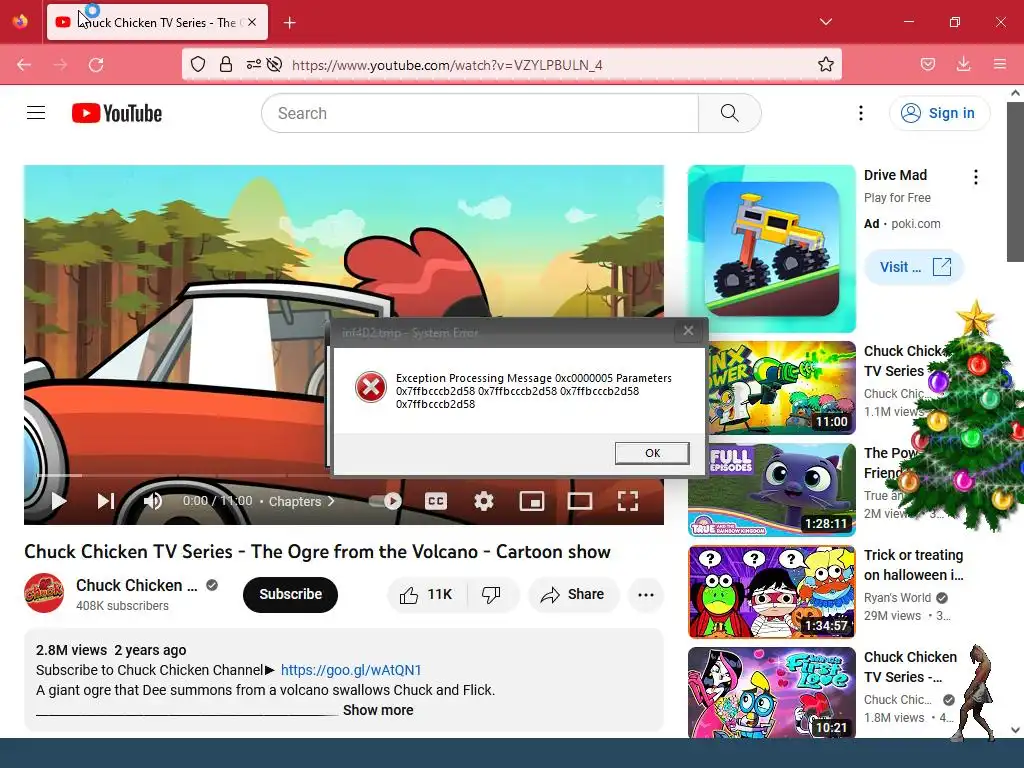Expand the Chapters chevron in player
Screen dimensions: 1024x768
pos(331,501)
